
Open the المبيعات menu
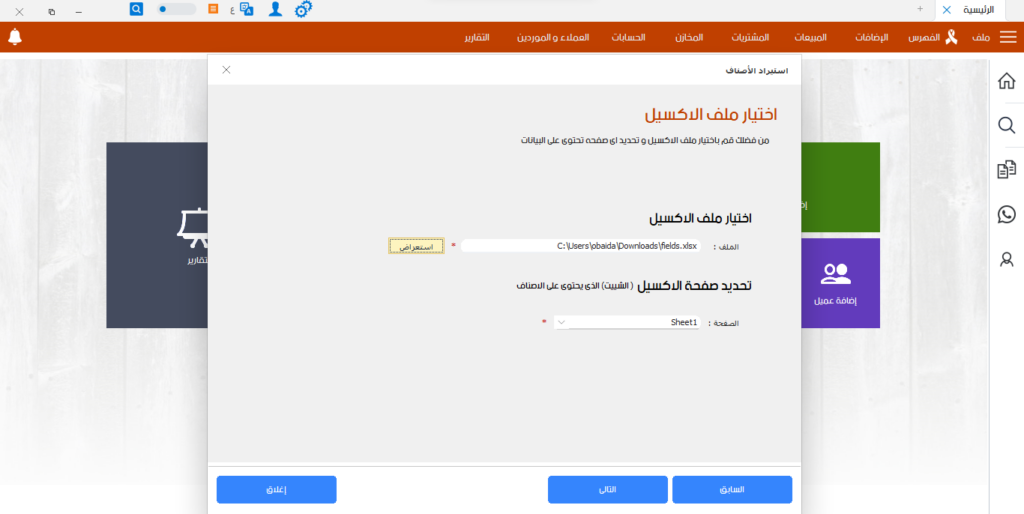[810, 37]
